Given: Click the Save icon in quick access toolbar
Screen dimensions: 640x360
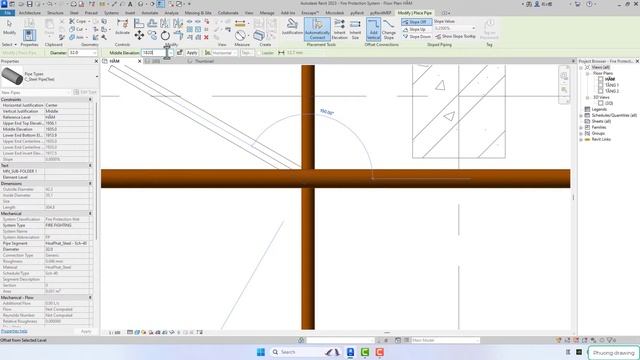Looking at the screenshot, I should point(29,4).
